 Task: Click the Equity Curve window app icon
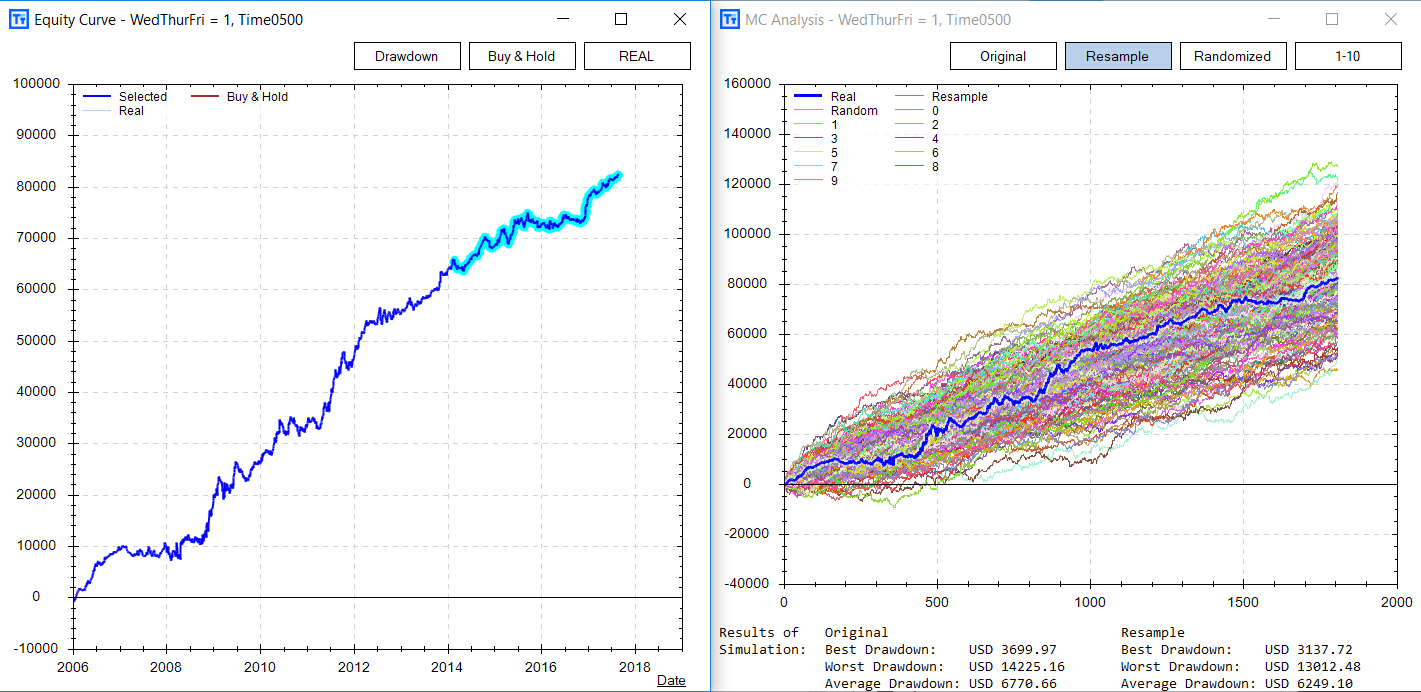18,20
